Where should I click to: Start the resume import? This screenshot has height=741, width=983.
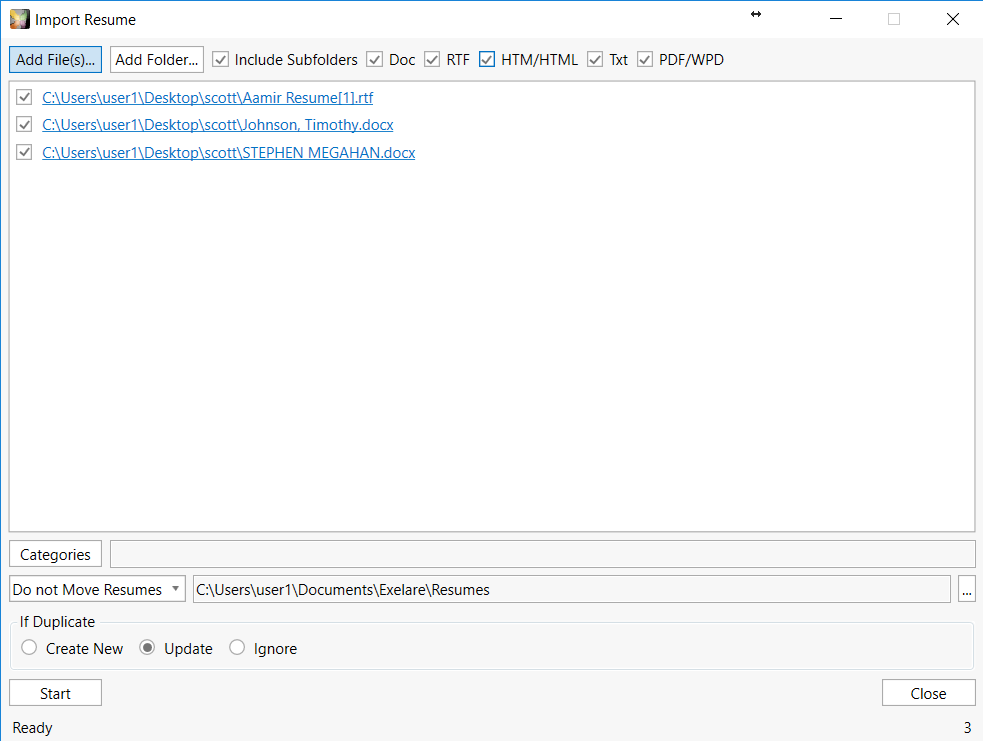[55, 693]
